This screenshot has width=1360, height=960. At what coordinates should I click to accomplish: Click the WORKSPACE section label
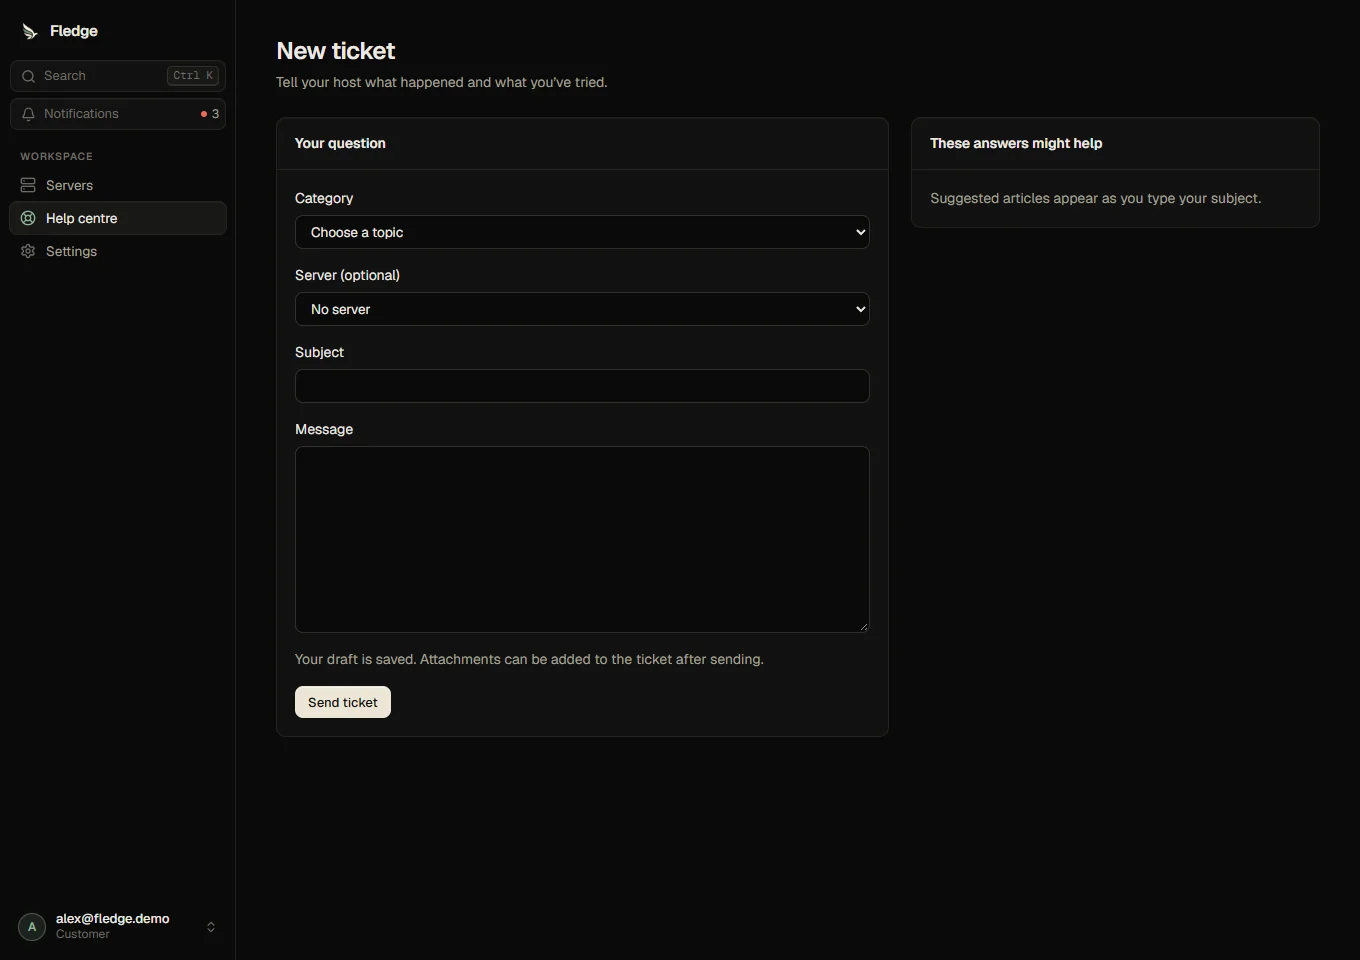point(56,156)
